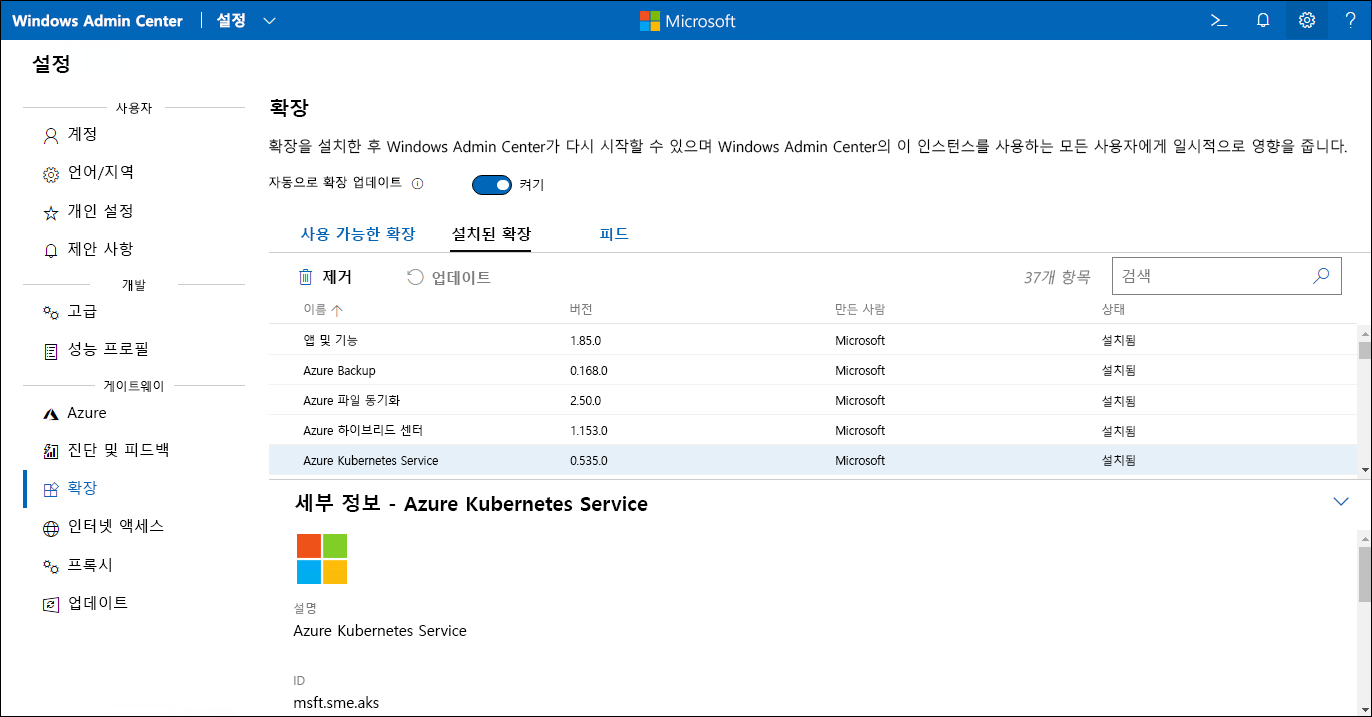Switch to 피드 tab
Screen dimensions: 1372x717
[614, 234]
